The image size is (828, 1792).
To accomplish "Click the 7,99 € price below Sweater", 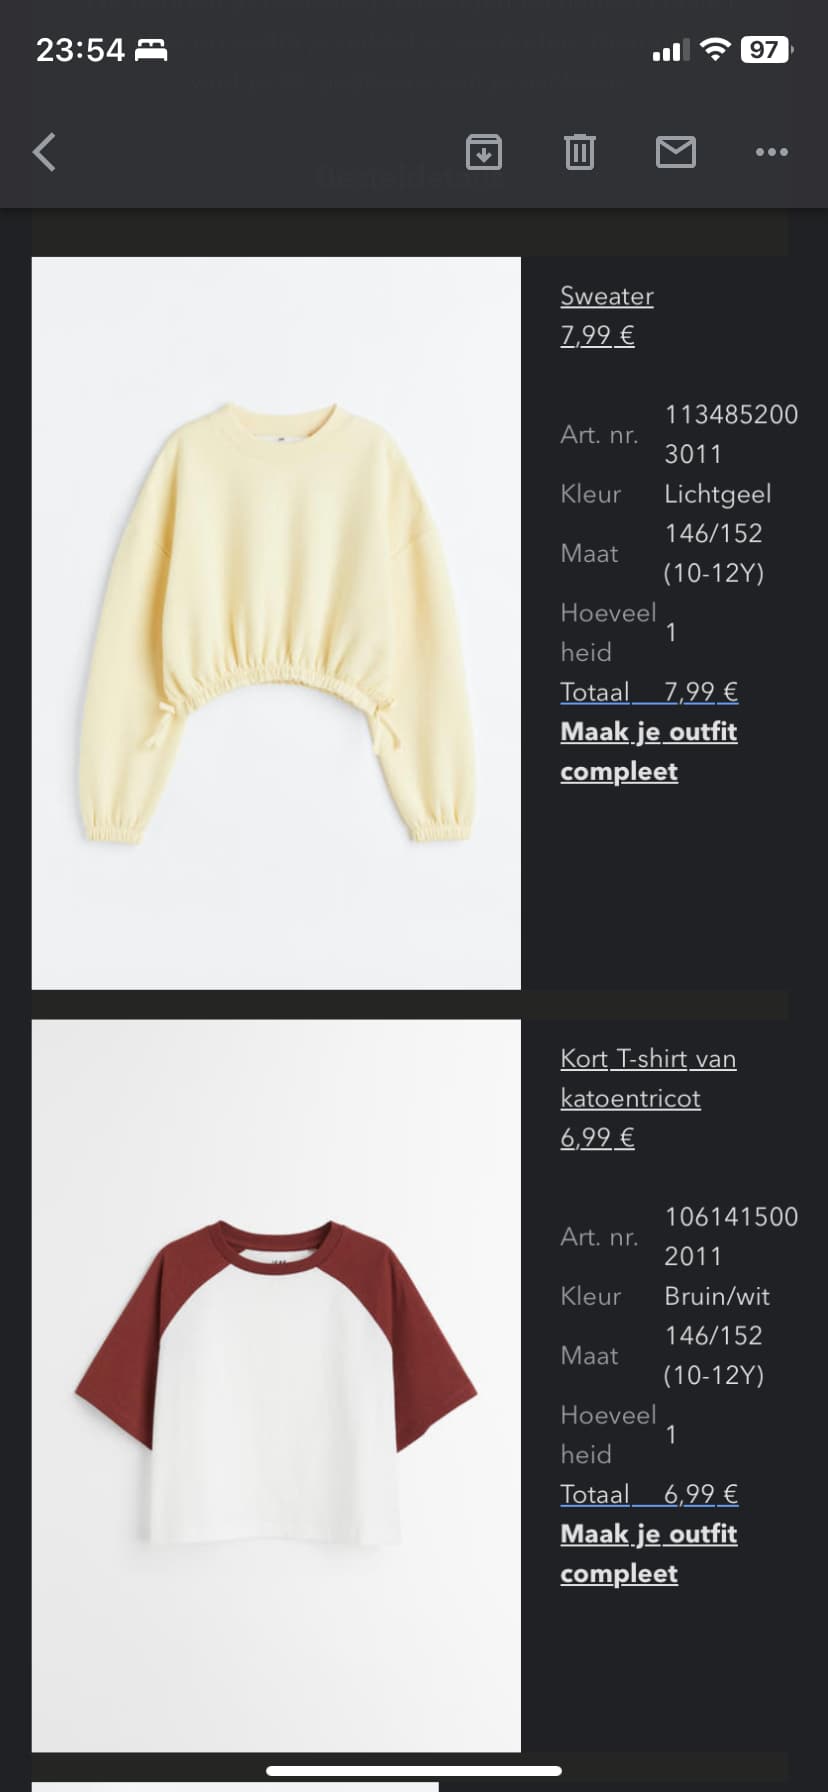I will click(x=597, y=335).
